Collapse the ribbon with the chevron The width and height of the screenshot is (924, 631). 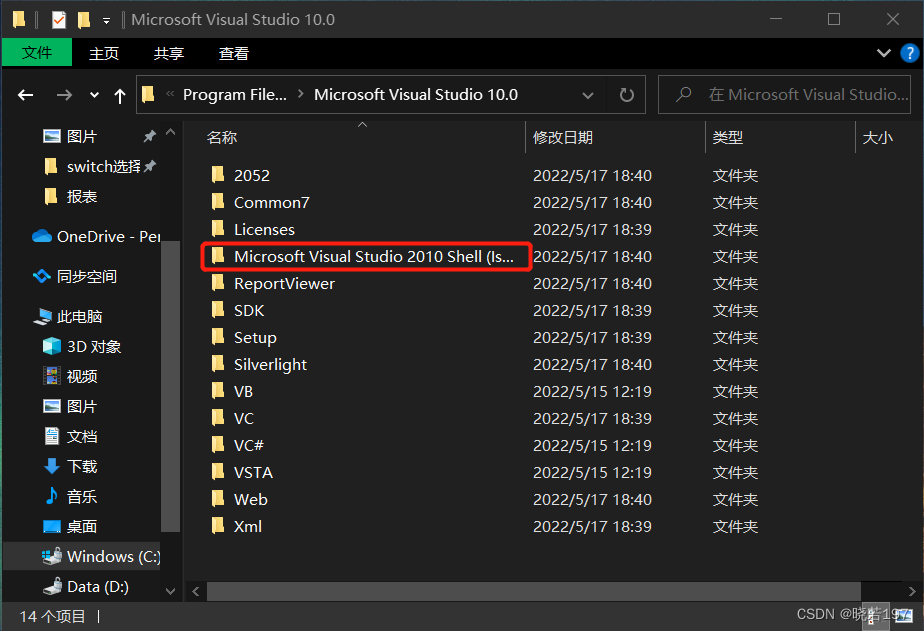tap(883, 53)
